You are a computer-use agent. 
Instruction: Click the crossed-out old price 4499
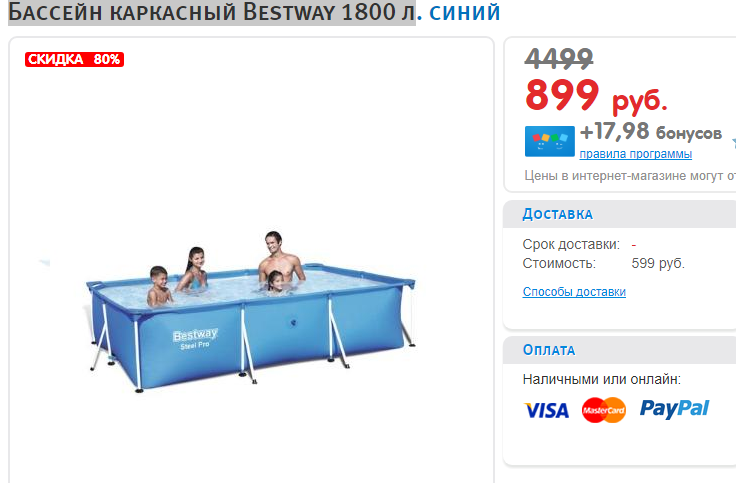tap(559, 59)
